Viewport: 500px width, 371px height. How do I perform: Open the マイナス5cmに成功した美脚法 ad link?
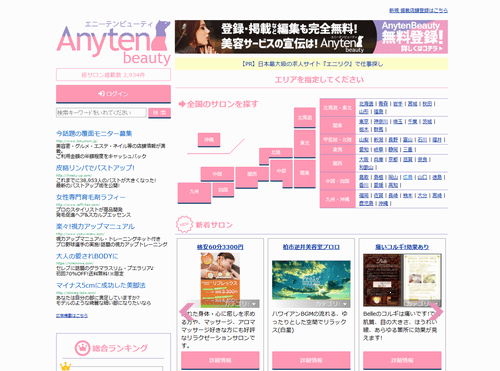point(101,285)
